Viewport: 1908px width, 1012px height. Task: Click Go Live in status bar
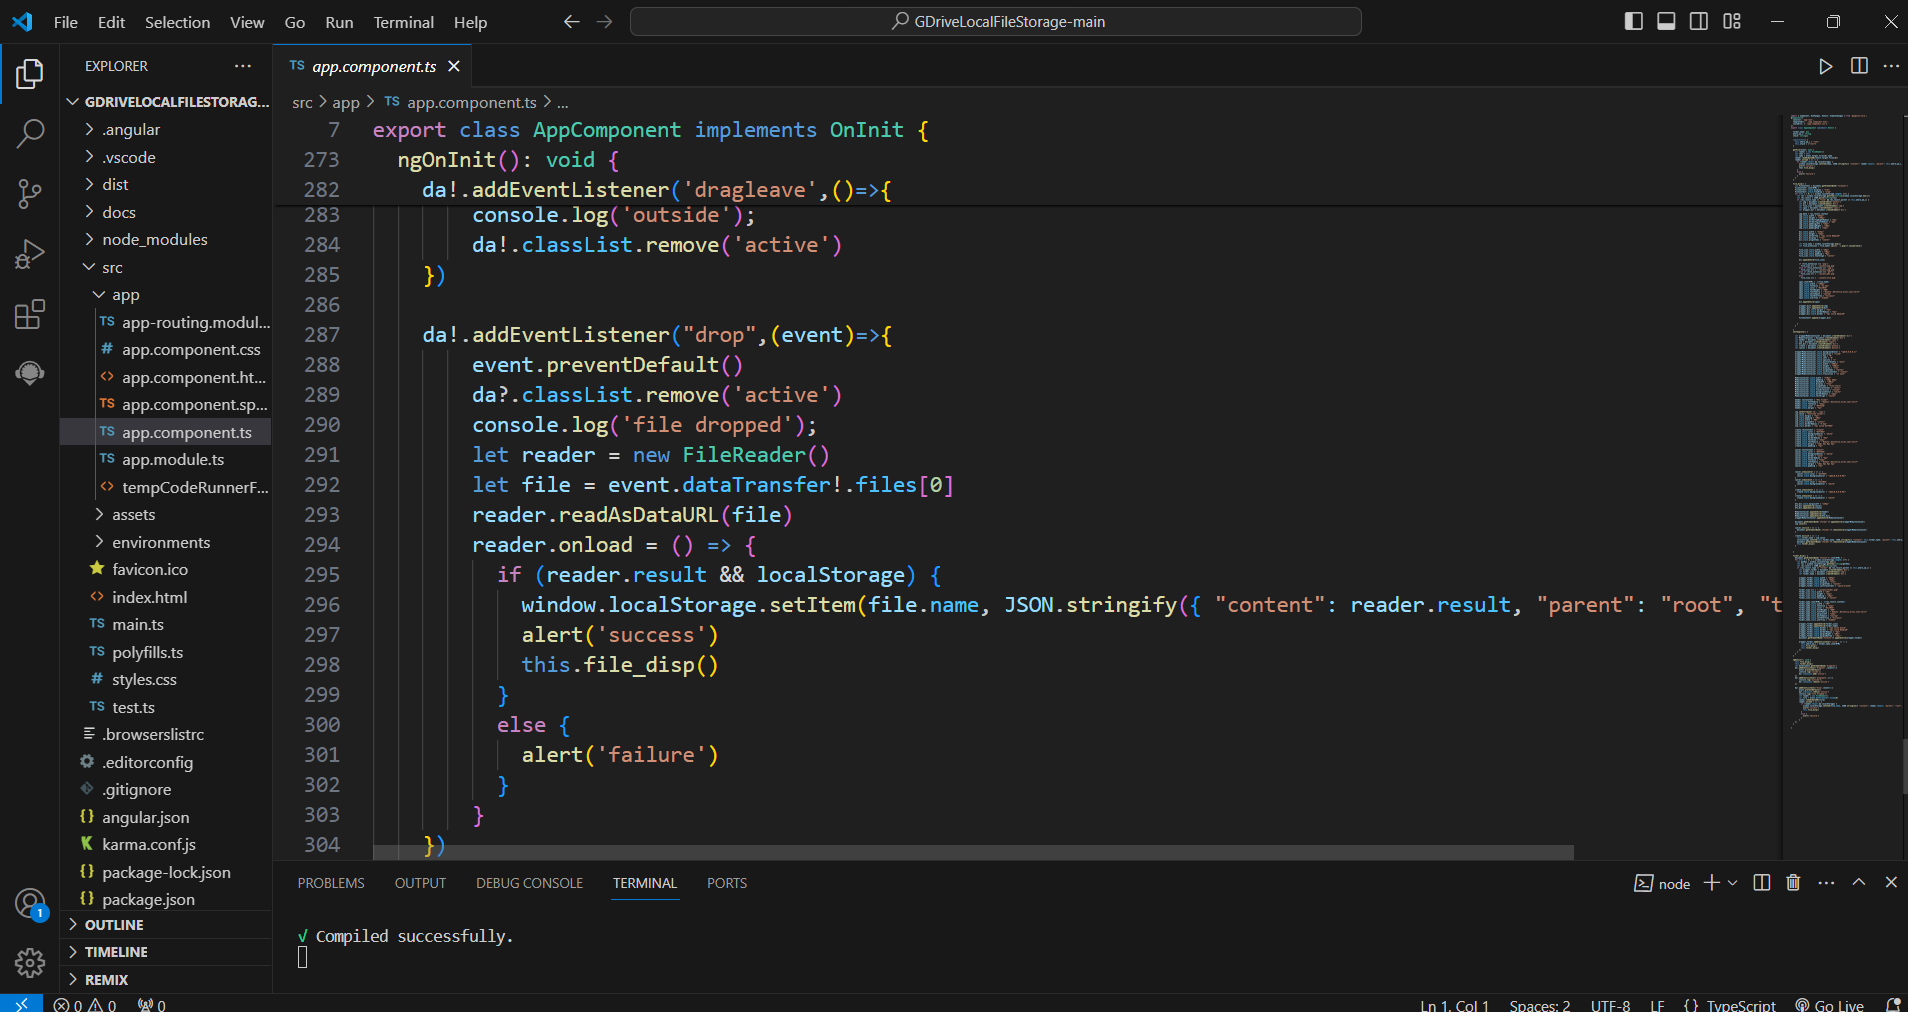pos(1830,1005)
